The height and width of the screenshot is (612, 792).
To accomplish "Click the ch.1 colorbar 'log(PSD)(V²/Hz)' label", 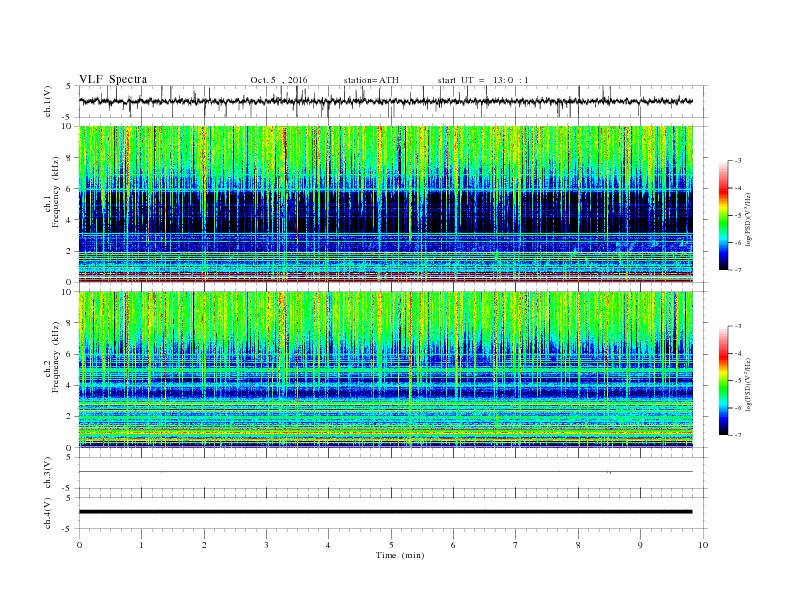I will pyautogui.click(x=748, y=220).
